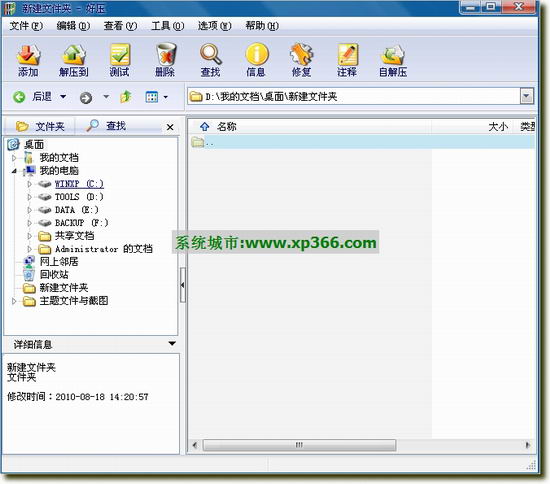Click the 删除 (Delete) trash icon
This screenshot has width=550, height=484.
click(165, 60)
